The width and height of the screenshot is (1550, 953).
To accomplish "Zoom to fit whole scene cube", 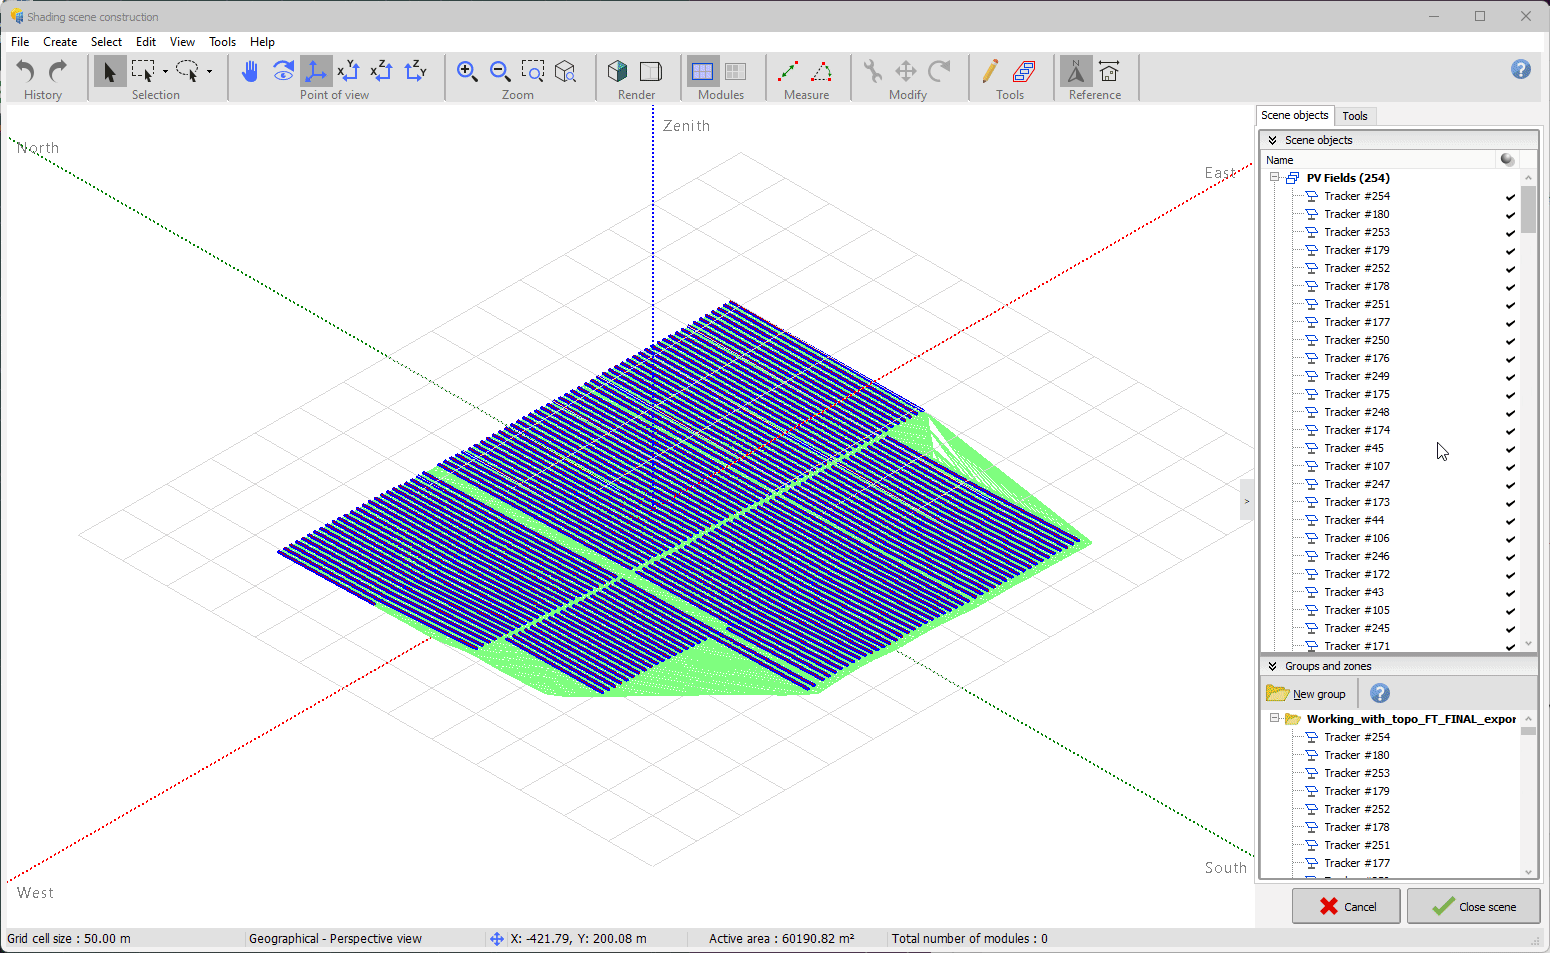I will click(566, 71).
